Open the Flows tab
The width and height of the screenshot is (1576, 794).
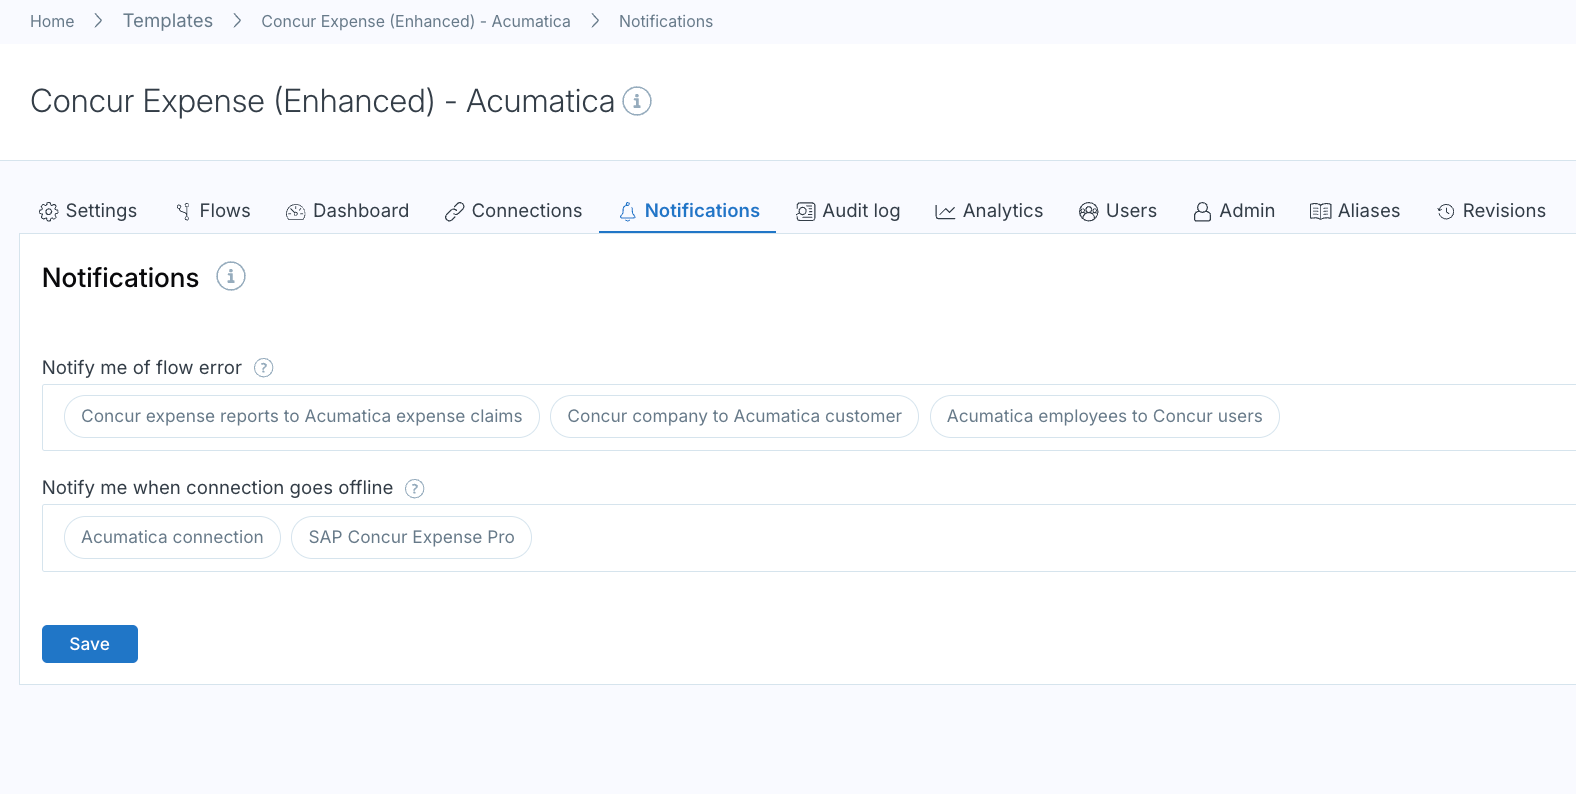213,211
